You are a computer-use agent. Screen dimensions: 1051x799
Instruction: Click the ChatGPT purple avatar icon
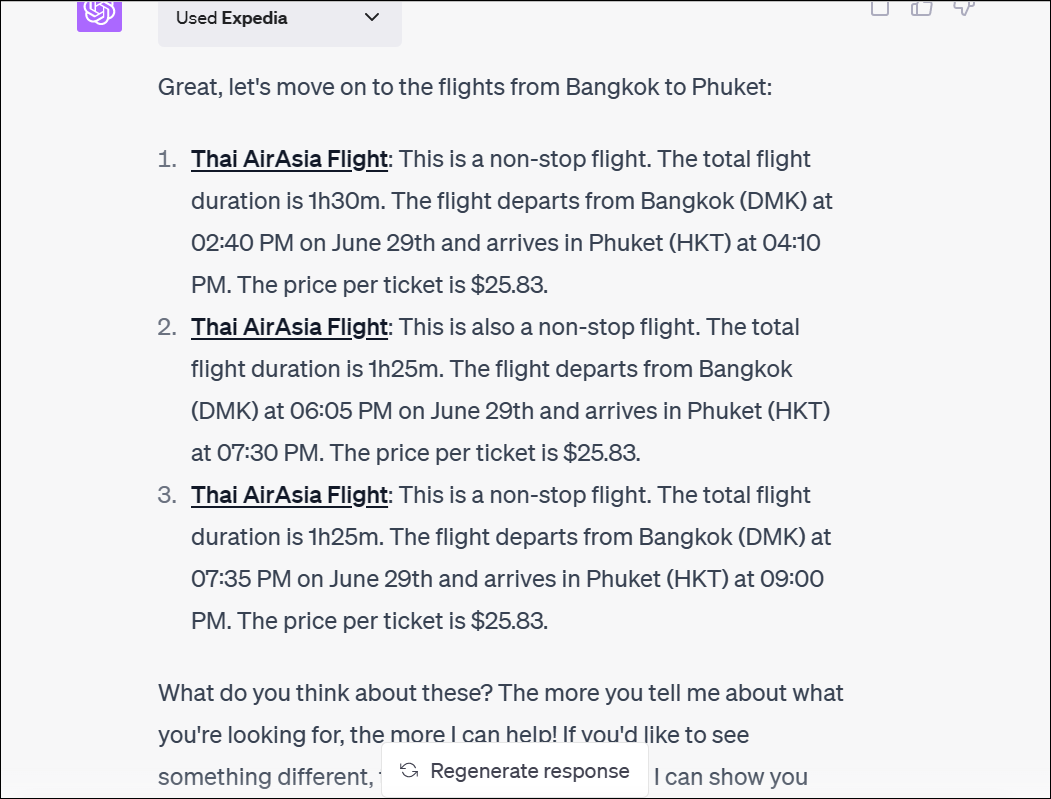99,14
